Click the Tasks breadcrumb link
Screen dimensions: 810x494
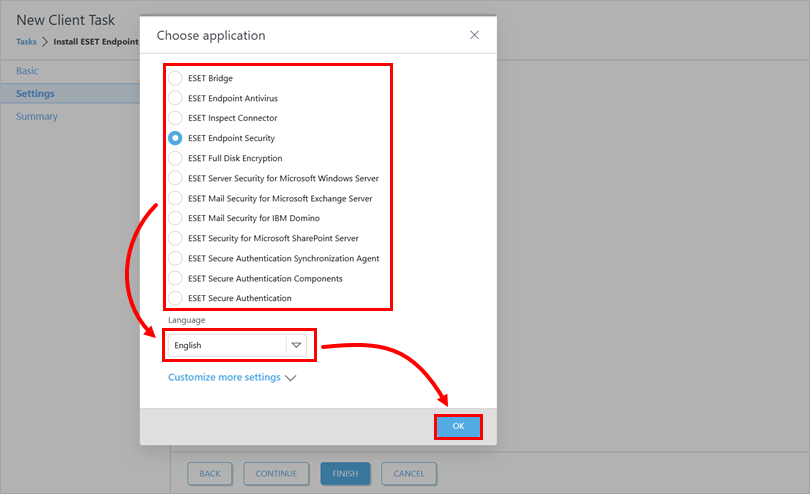coord(26,42)
